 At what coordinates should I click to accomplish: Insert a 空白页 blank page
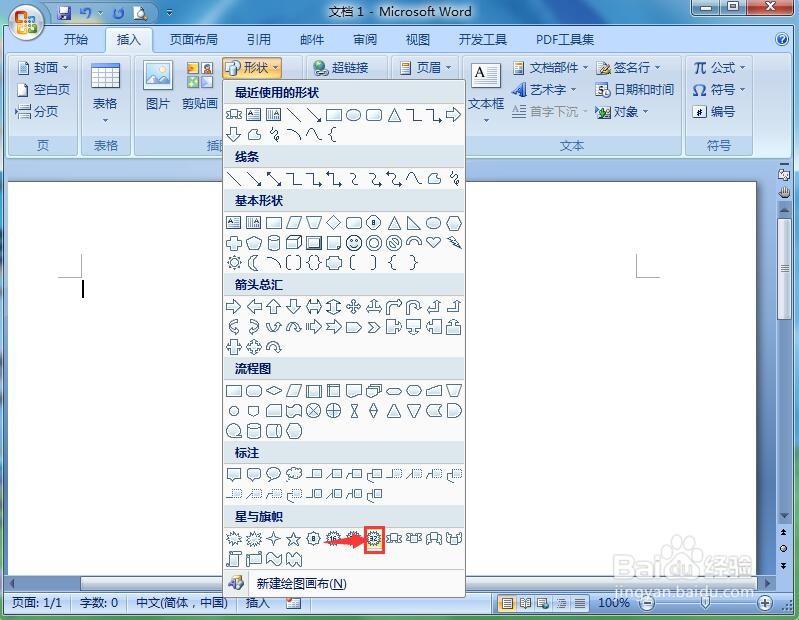click(43, 90)
